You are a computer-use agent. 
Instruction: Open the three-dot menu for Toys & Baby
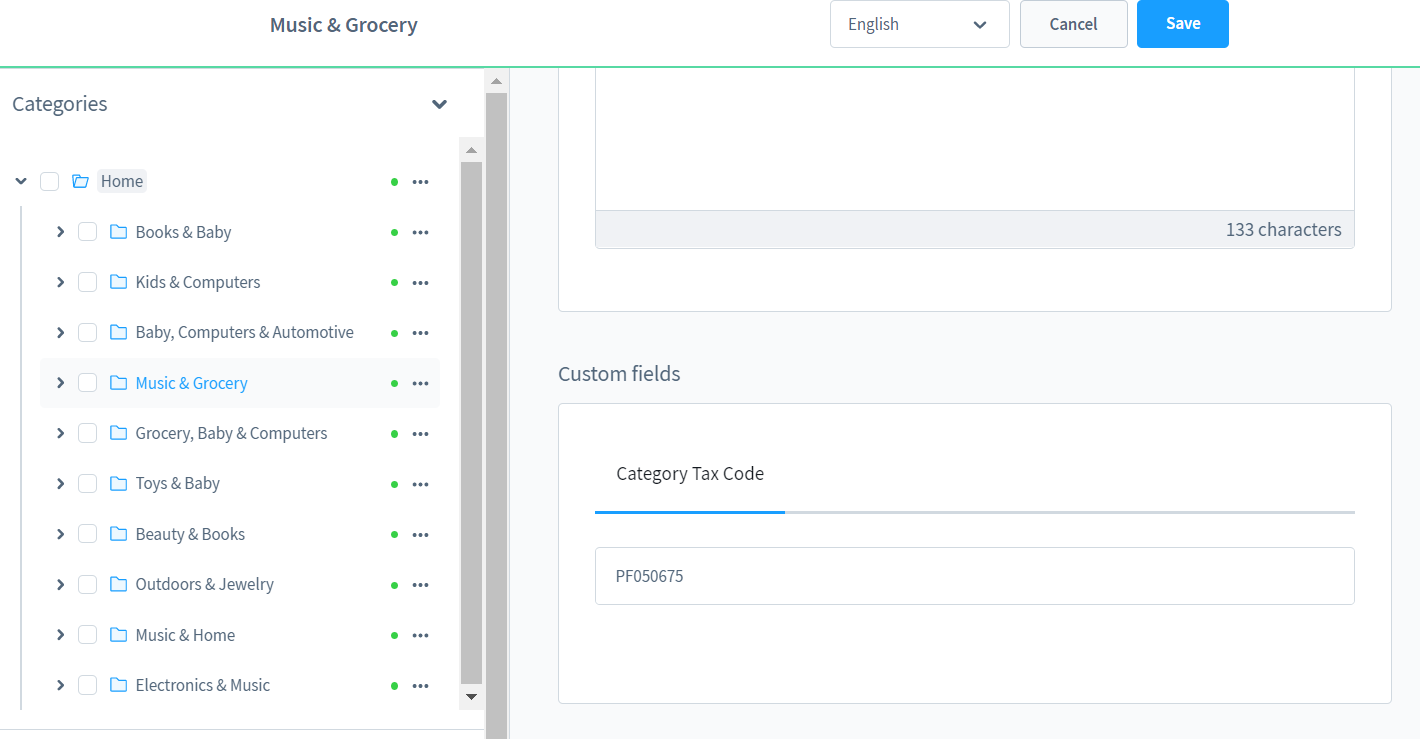[420, 484]
